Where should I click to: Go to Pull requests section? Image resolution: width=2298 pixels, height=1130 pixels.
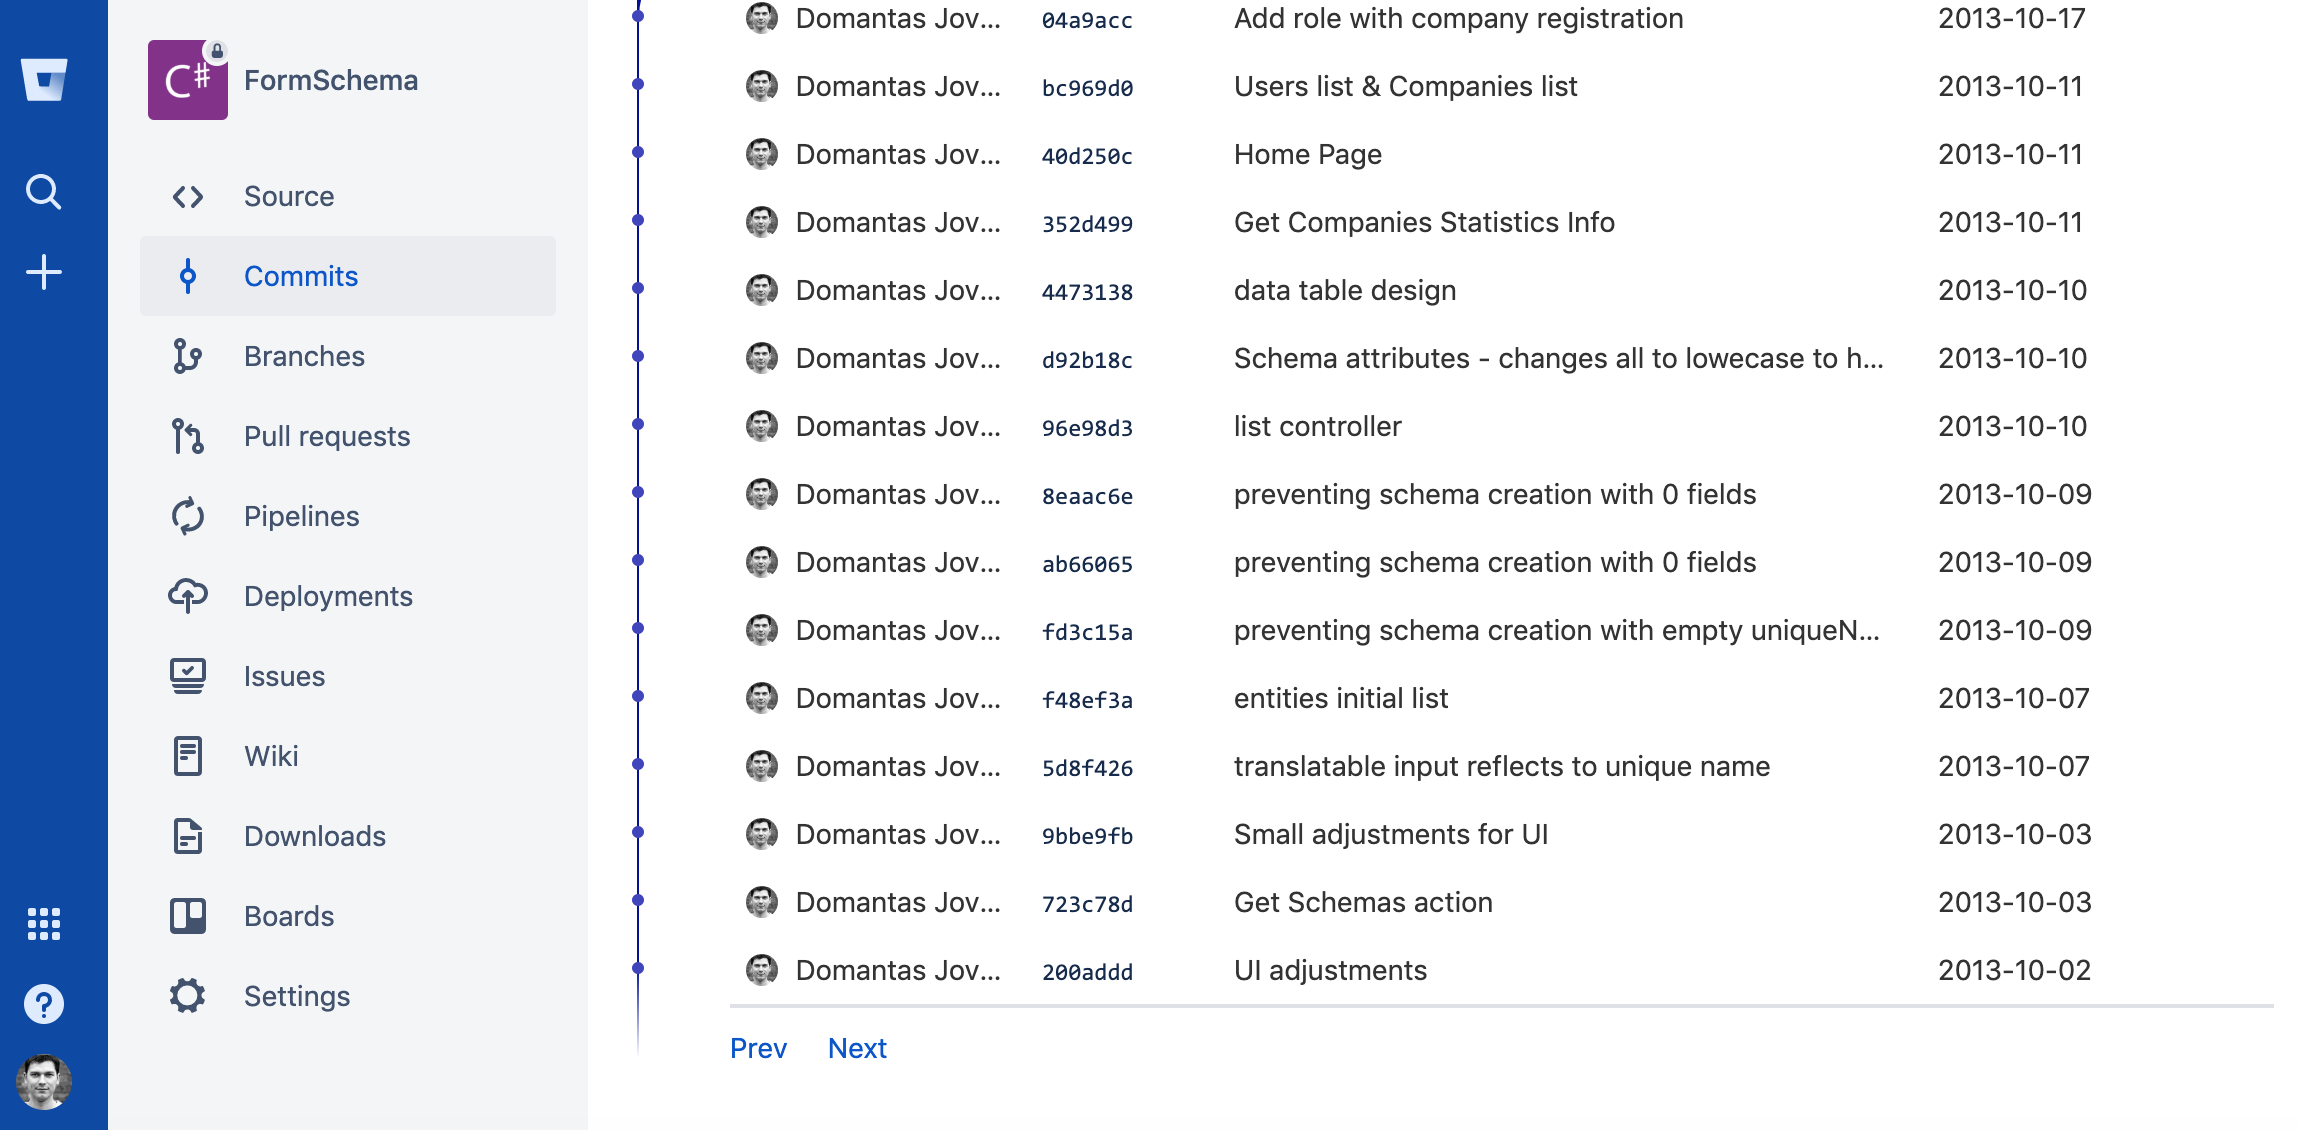(327, 436)
